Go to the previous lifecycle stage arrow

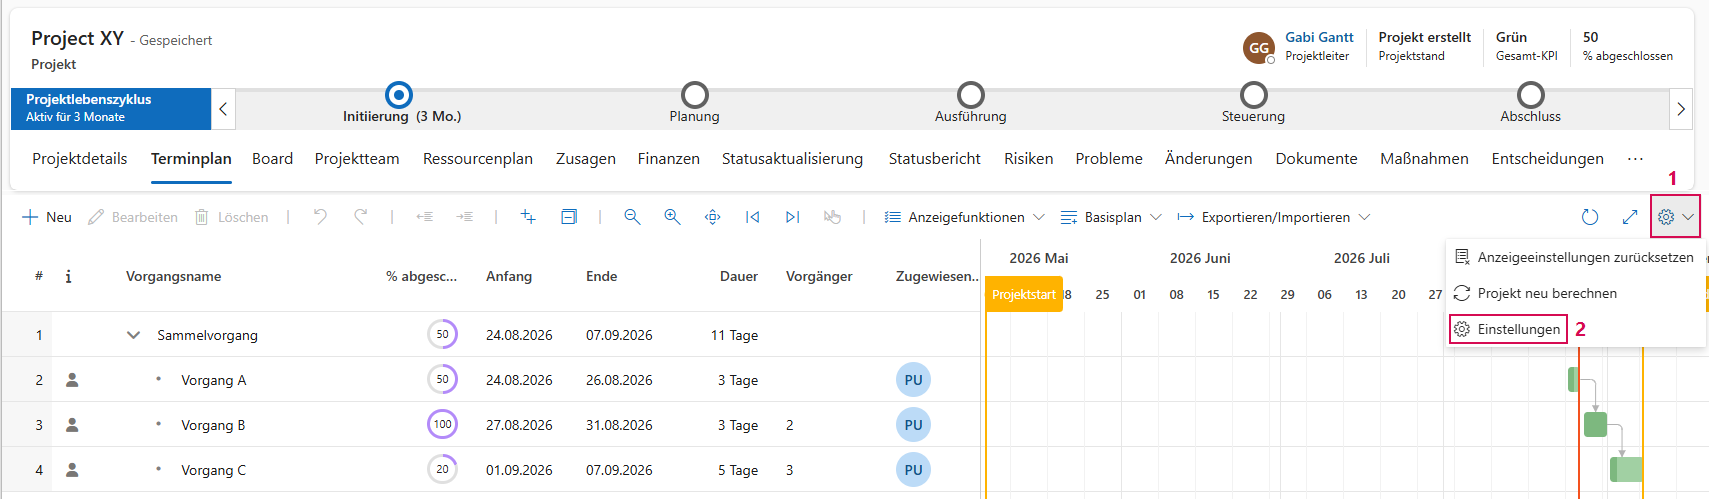[223, 109]
